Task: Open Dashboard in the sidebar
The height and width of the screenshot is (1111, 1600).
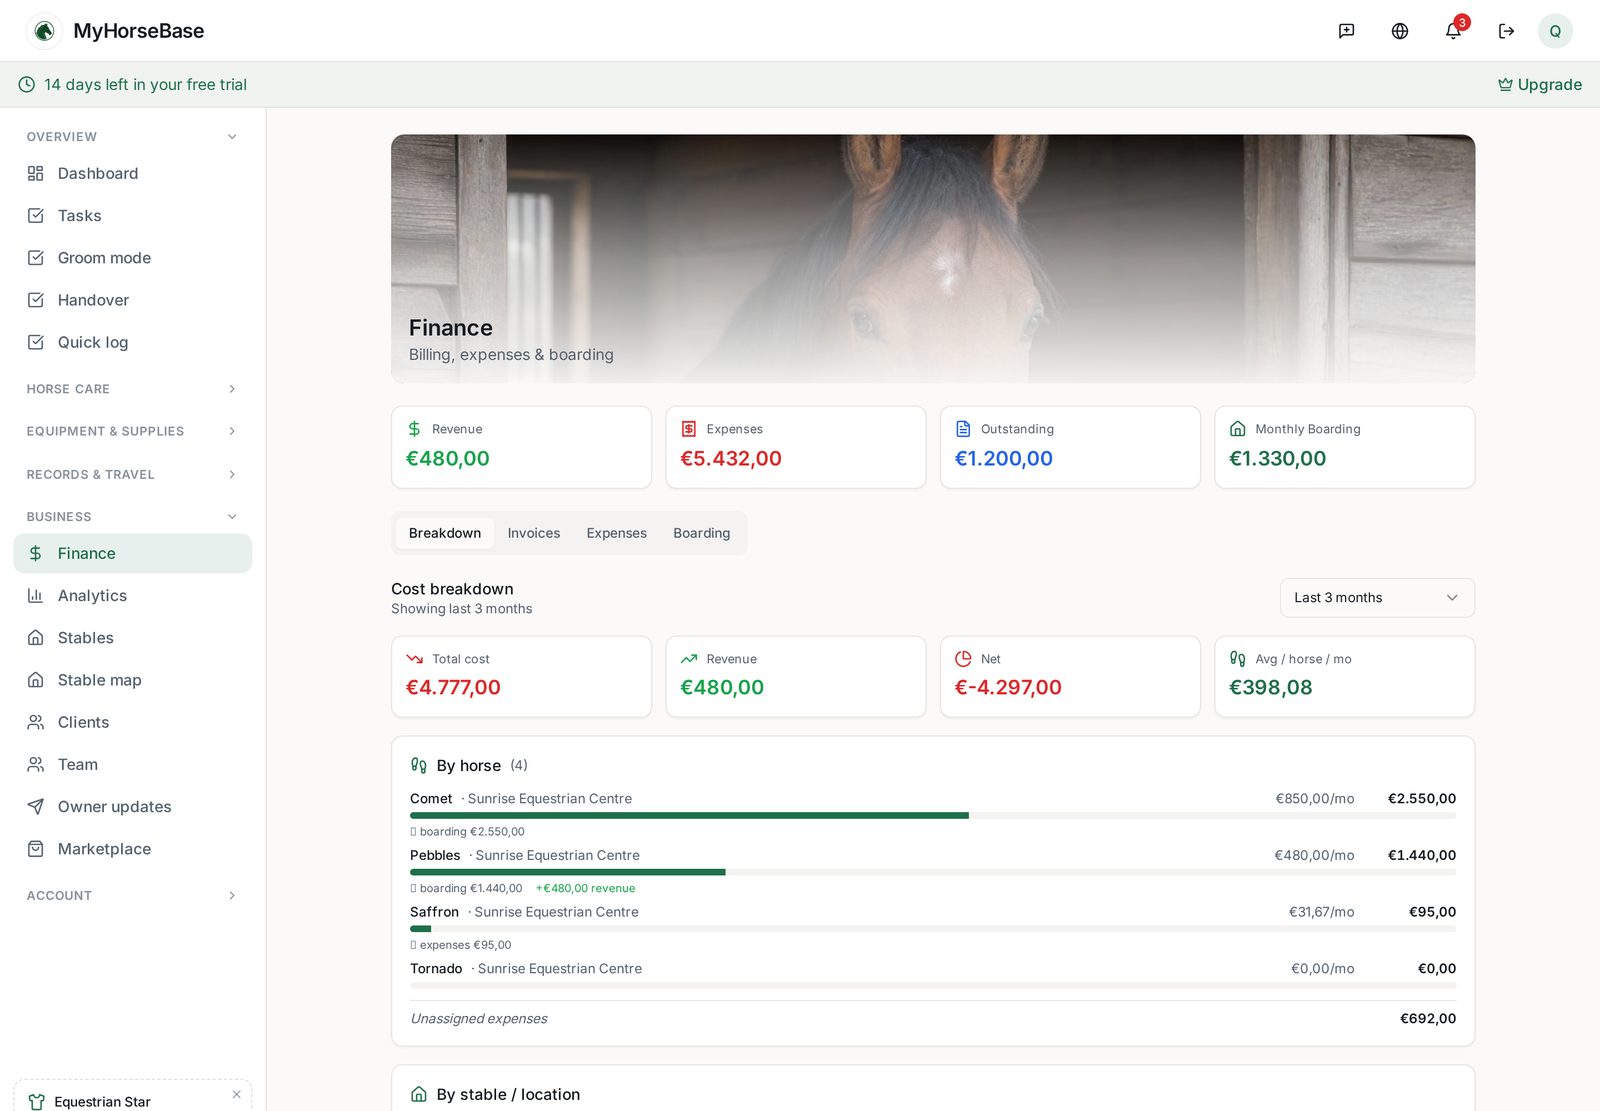Action: tap(133, 174)
